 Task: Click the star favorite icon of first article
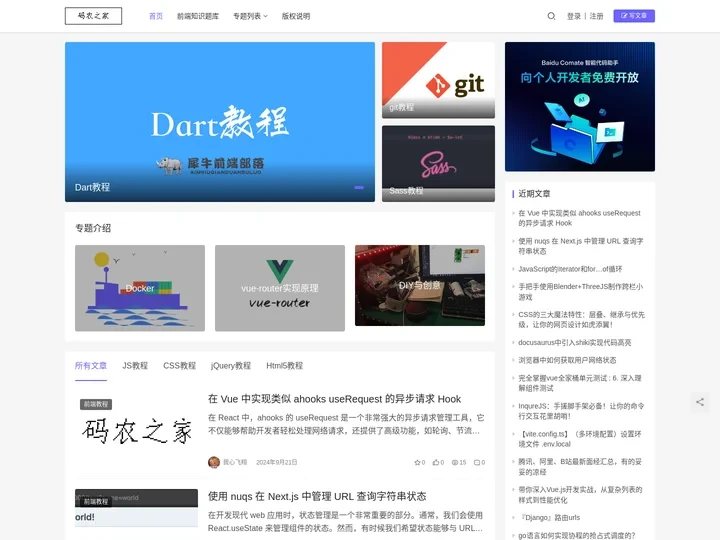(417, 462)
